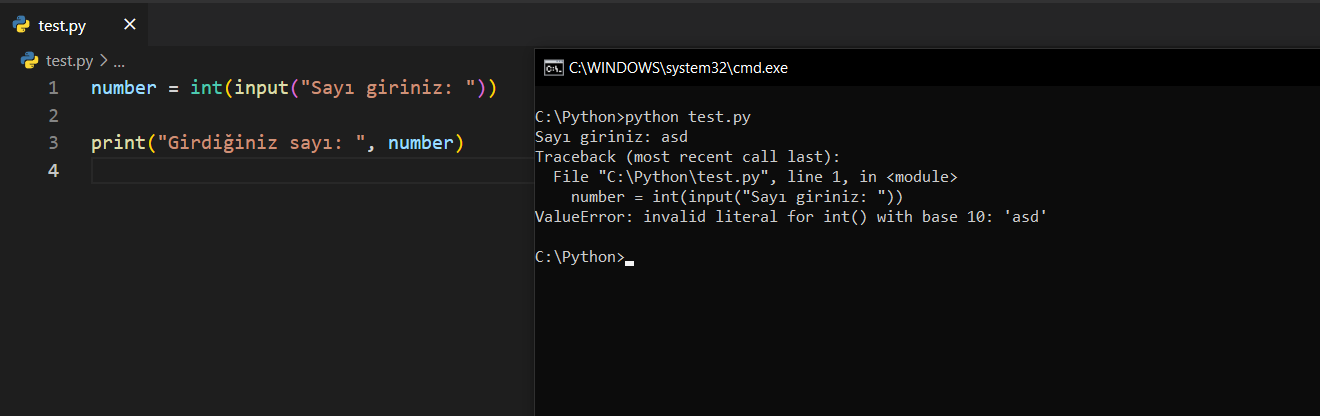Click the final C:\Python> prompt in cmd
Viewport: 1320px width, 416px height.
[x=579, y=257]
